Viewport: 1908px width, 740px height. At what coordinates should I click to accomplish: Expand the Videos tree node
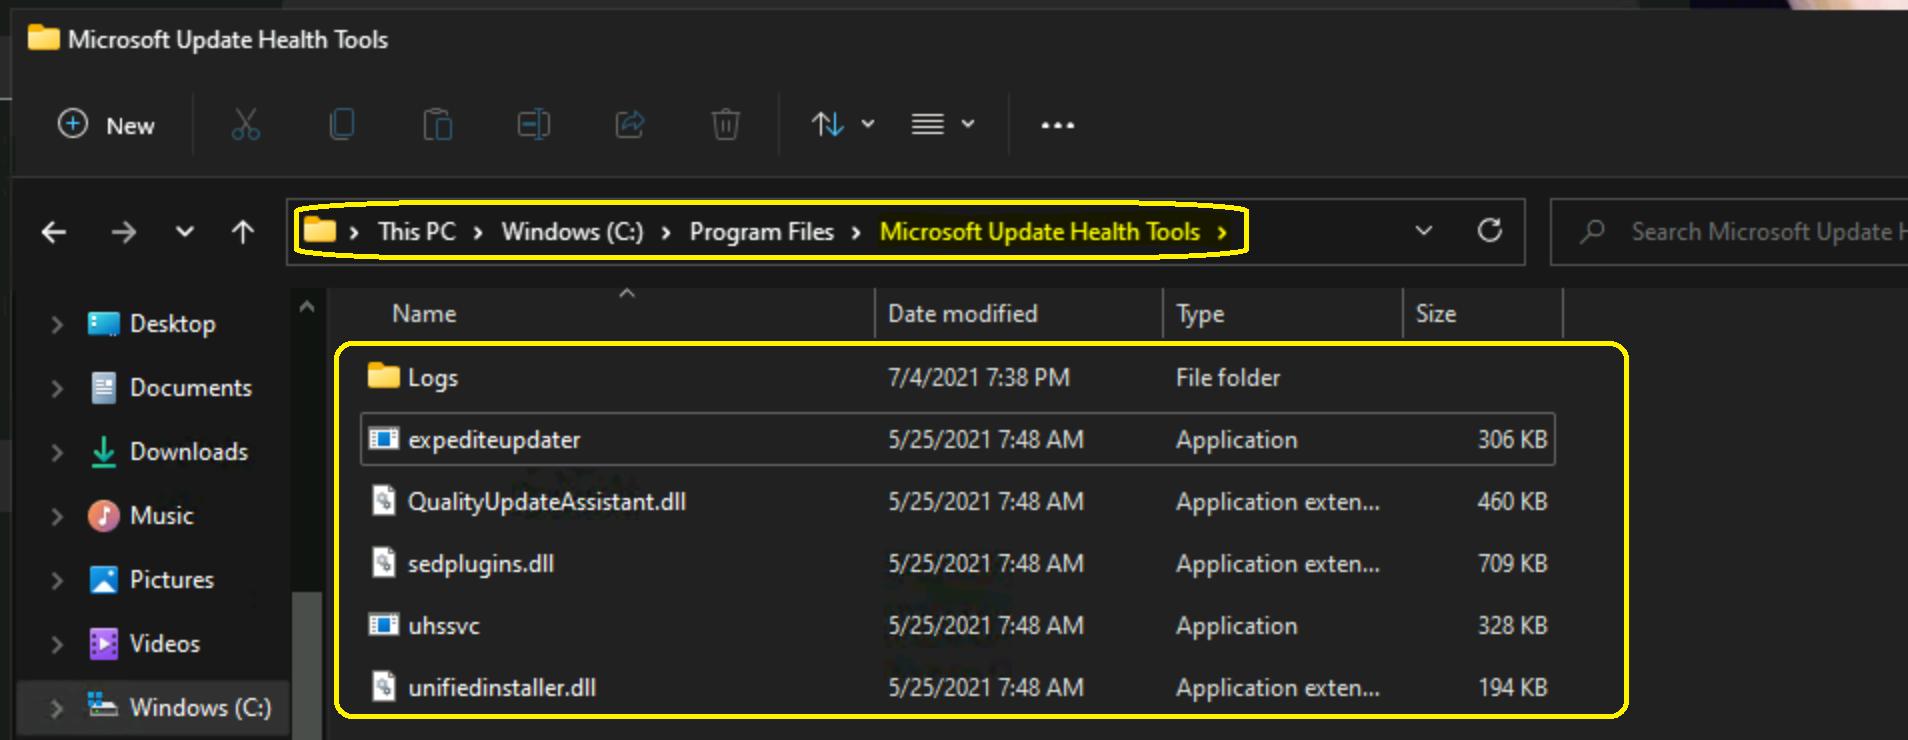pos(57,644)
